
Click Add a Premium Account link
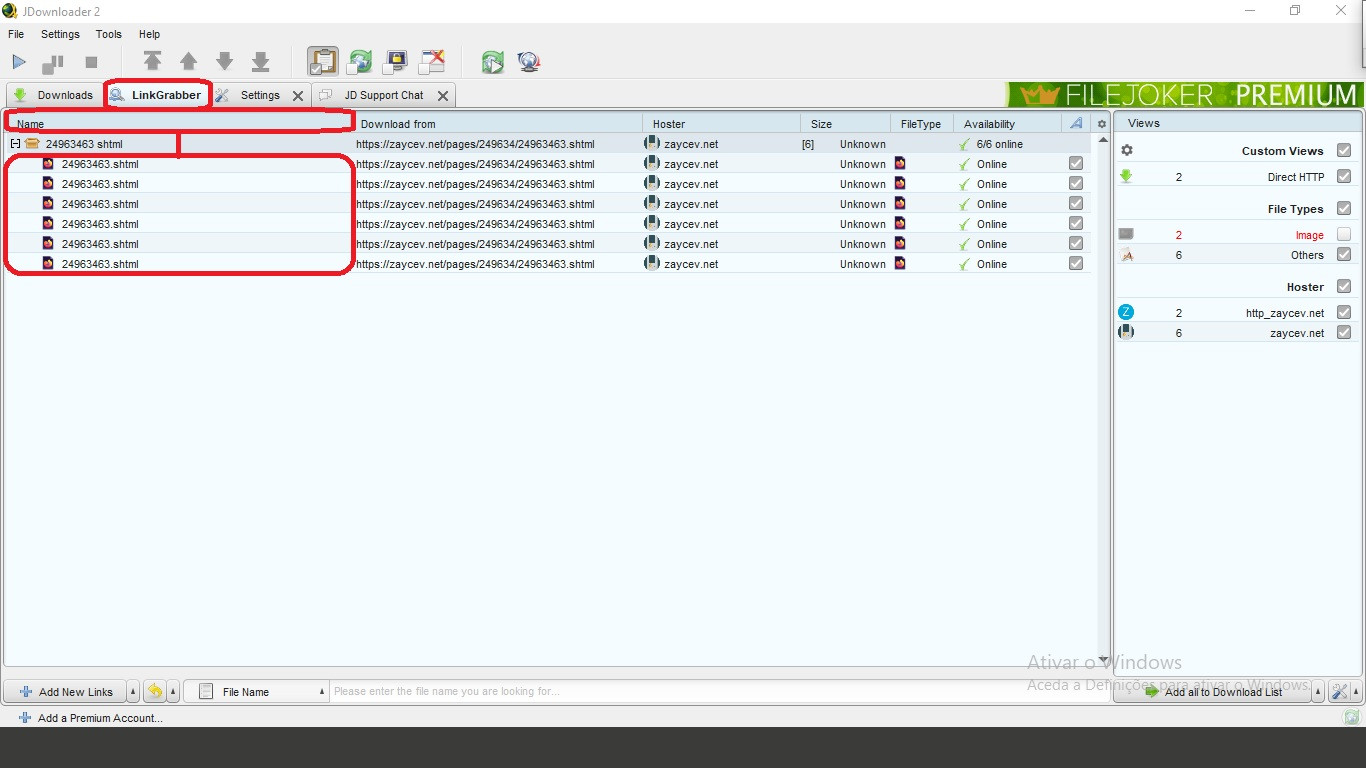pyautogui.click(x=91, y=718)
